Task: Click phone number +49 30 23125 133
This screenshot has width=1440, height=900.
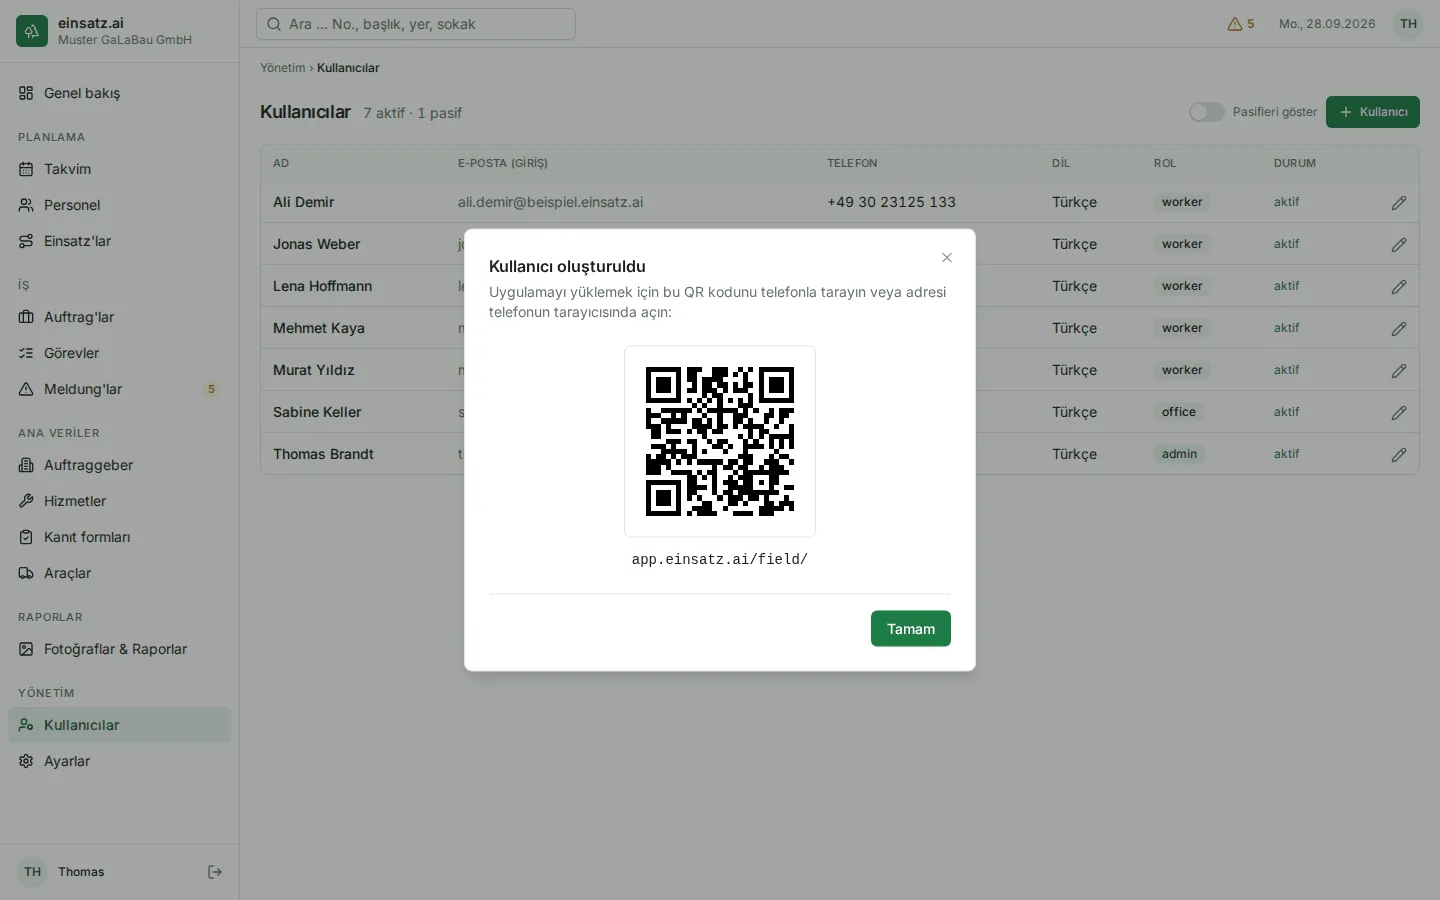Action: (891, 202)
